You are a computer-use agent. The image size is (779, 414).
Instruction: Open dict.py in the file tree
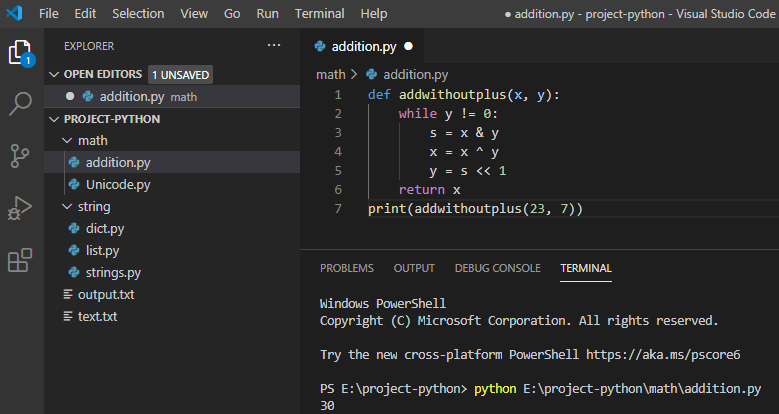(172, 228)
